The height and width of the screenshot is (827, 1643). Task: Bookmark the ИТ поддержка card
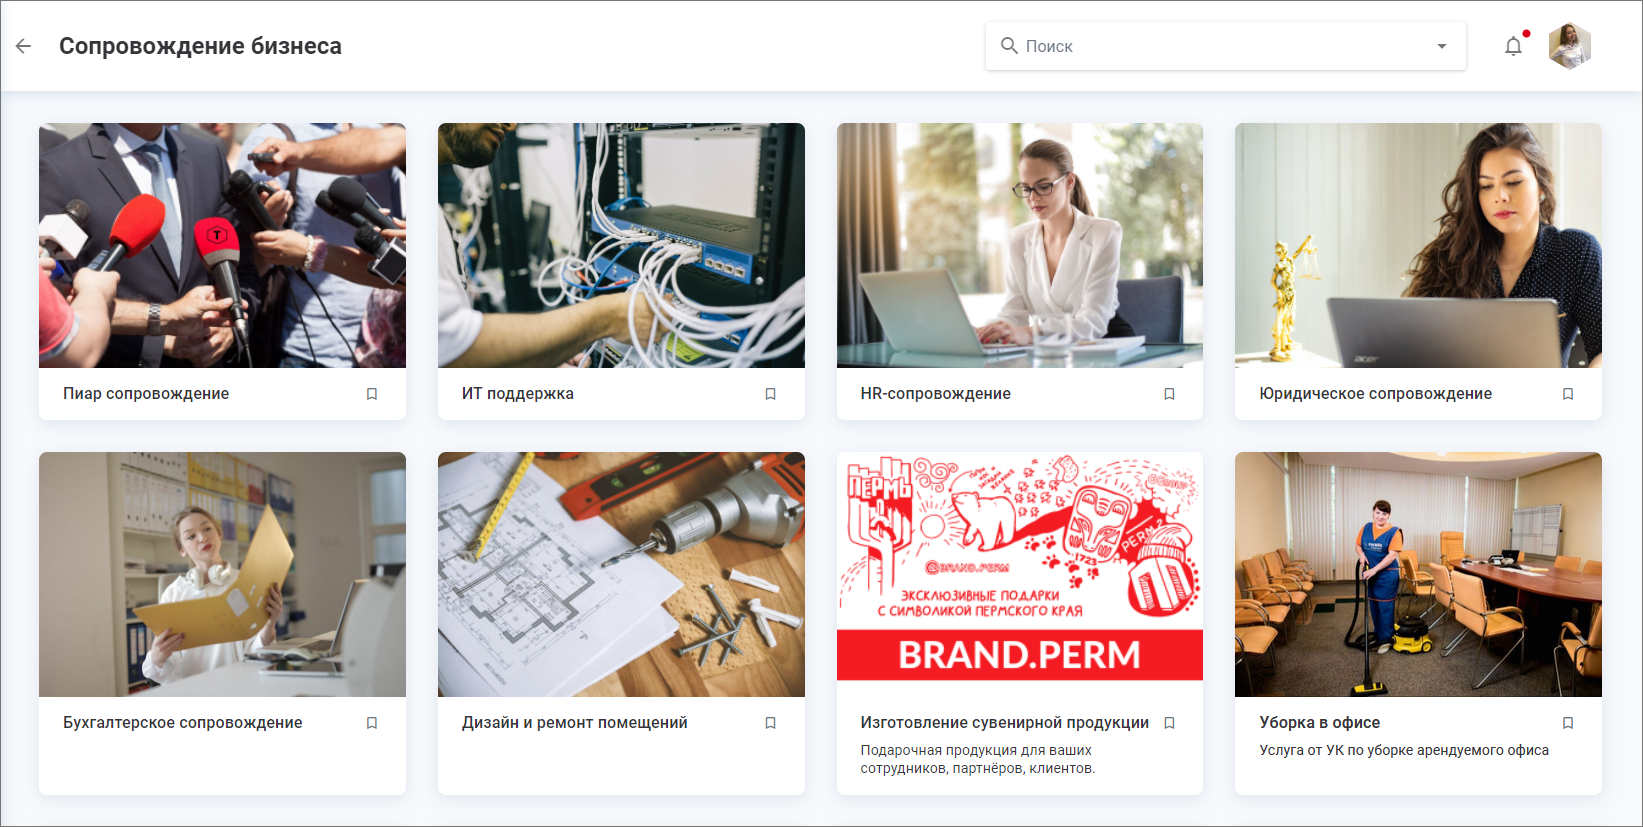pyautogui.click(x=771, y=394)
